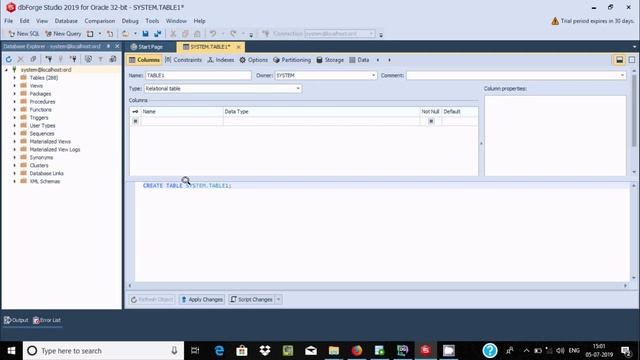Click the new connection plug icon in explorer
This screenshot has width=640, height=360.
pos(49,60)
